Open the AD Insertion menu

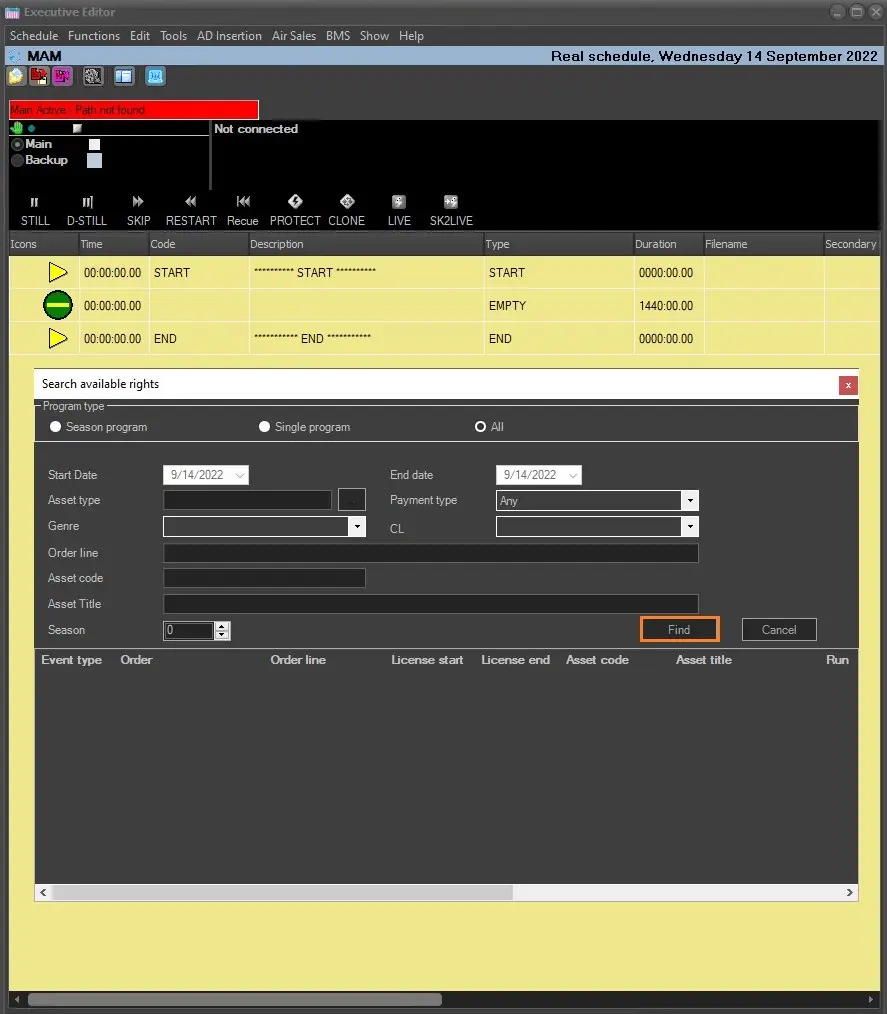(x=229, y=36)
